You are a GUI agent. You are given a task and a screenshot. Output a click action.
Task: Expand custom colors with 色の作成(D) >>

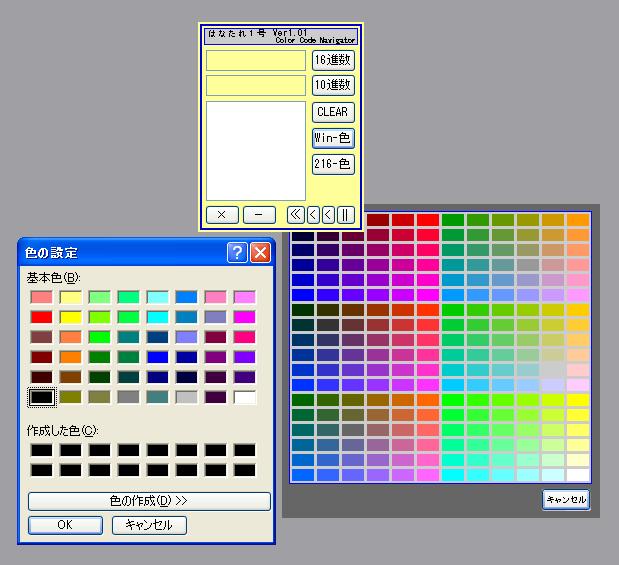(149, 501)
